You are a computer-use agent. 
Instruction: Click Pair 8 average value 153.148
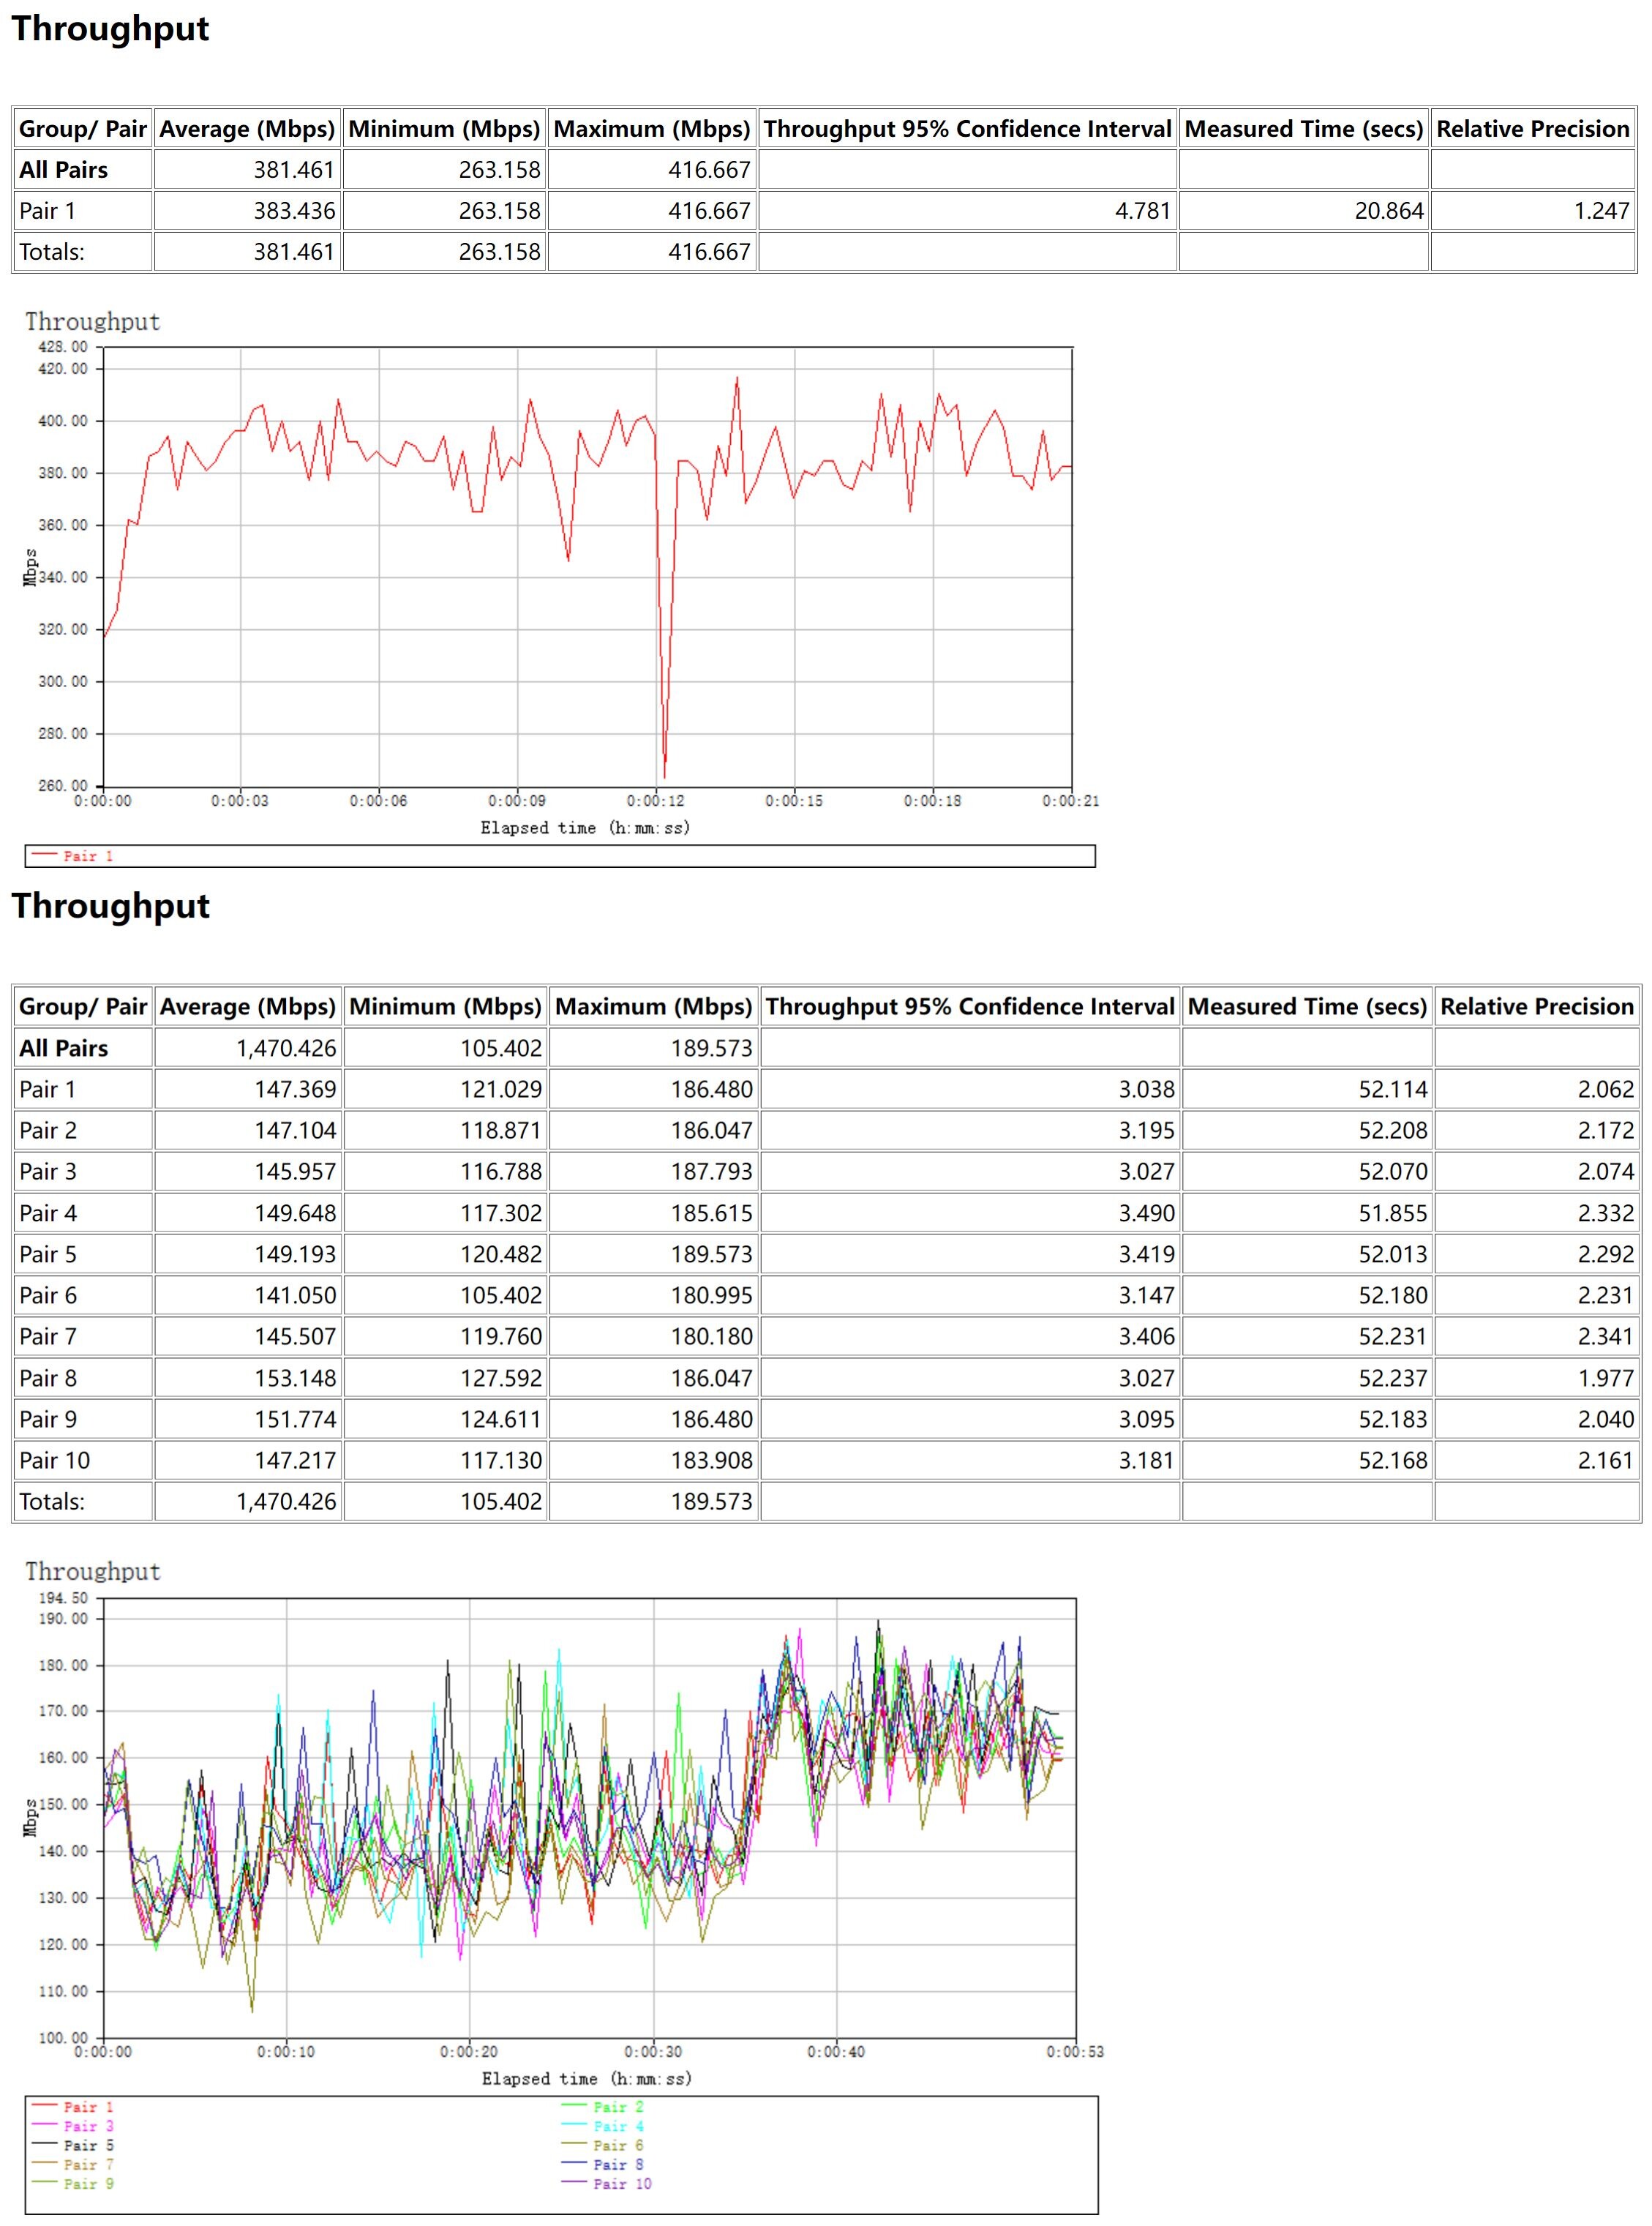(x=295, y=1378)
